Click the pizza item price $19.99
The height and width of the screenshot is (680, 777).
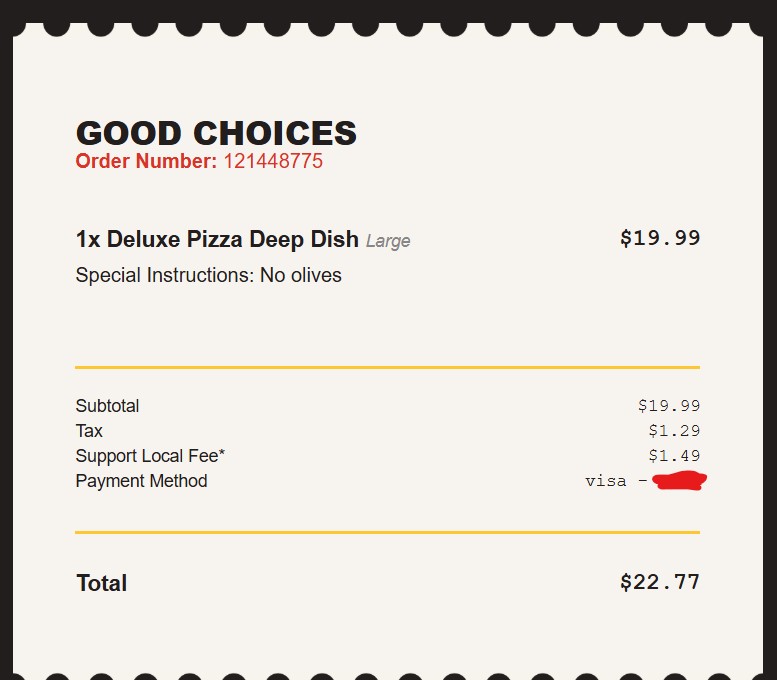coord(660,238)
